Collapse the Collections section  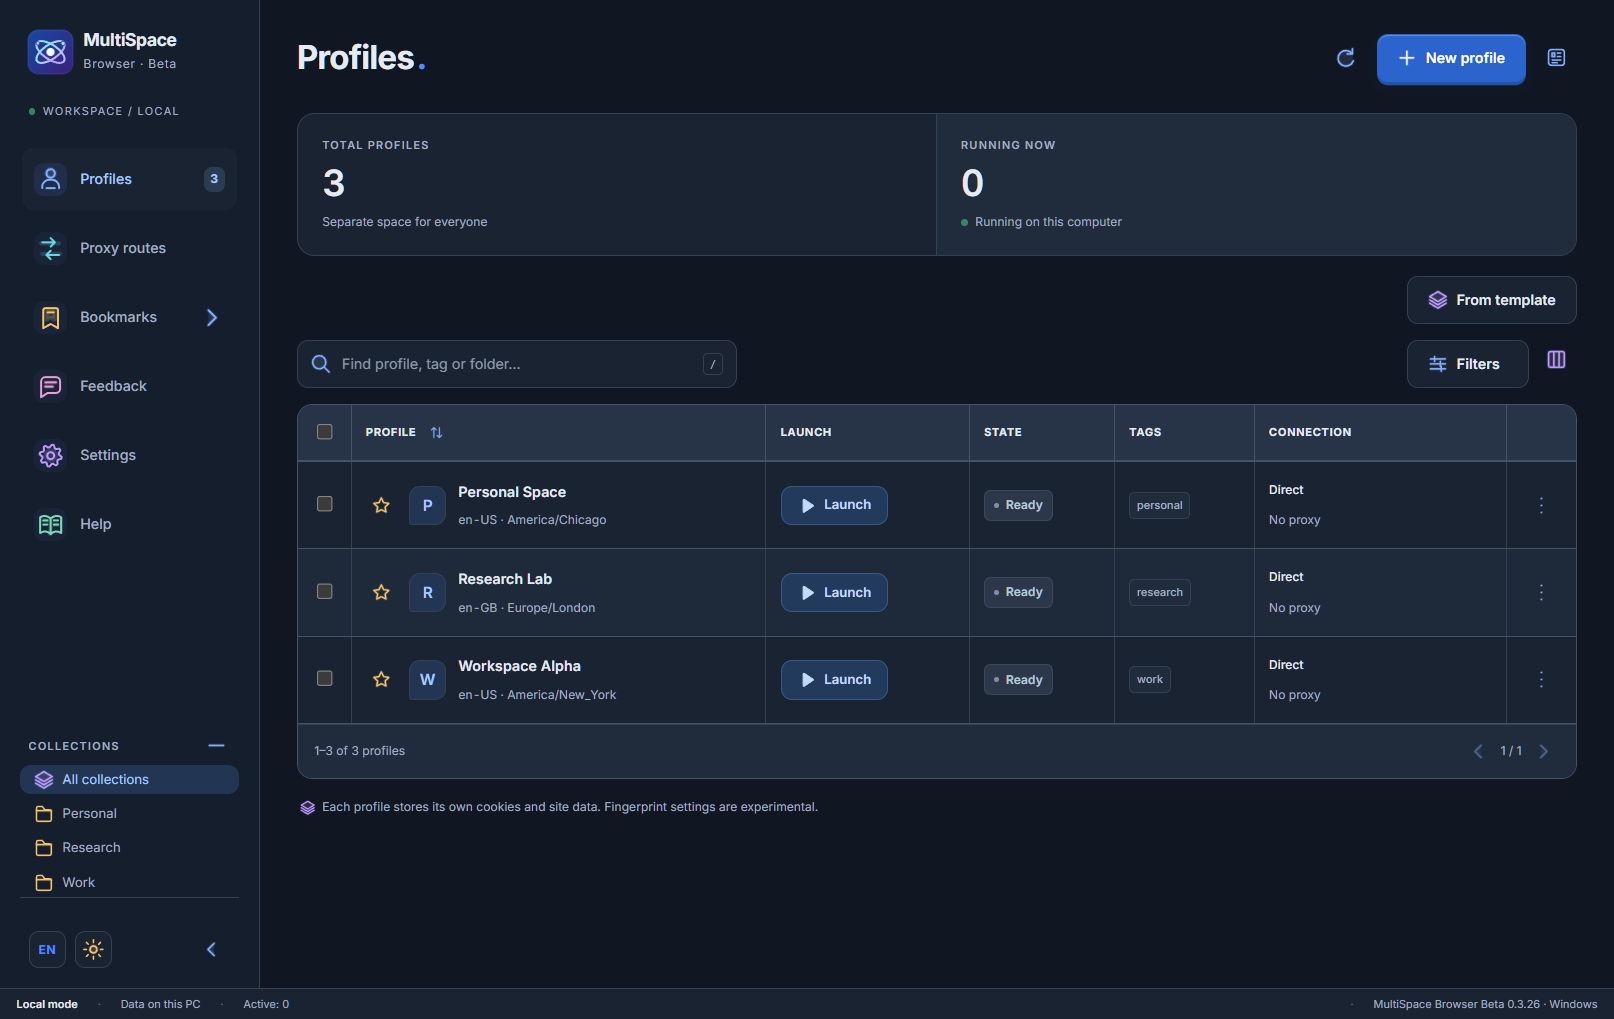pyautogui.click(x=217, y=746)
